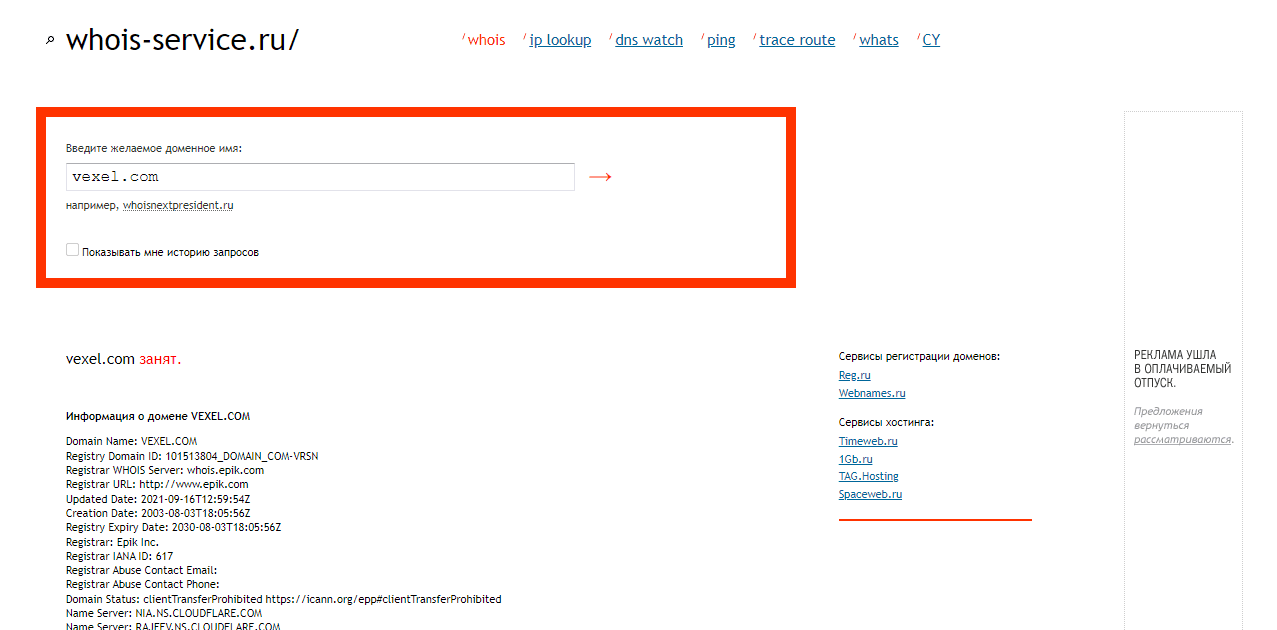
Task: Click the whoisnextpresident.ru example link
Action: [178, 205]
